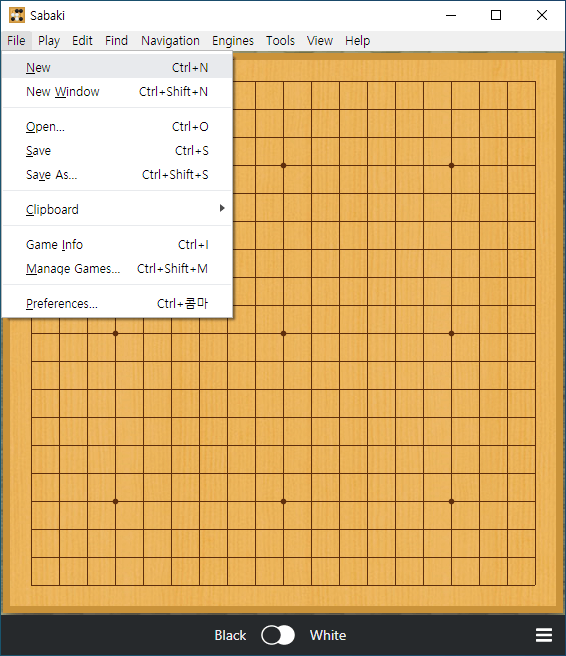
Task: Choose New Window menu entry
Action: coord(117,91)
